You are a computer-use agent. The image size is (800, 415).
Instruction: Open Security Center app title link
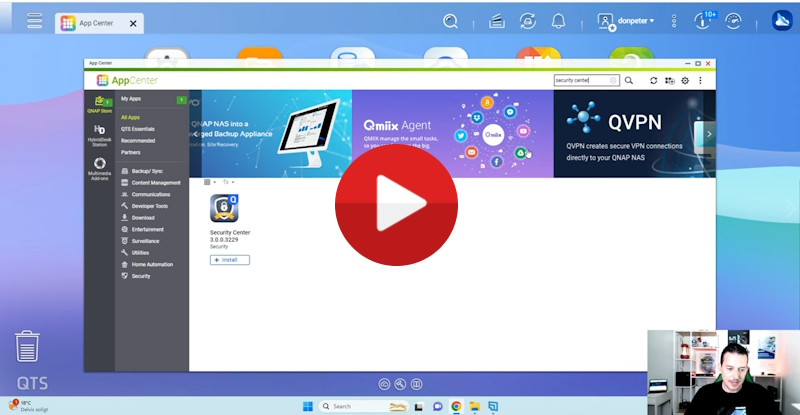pos(230,233)
